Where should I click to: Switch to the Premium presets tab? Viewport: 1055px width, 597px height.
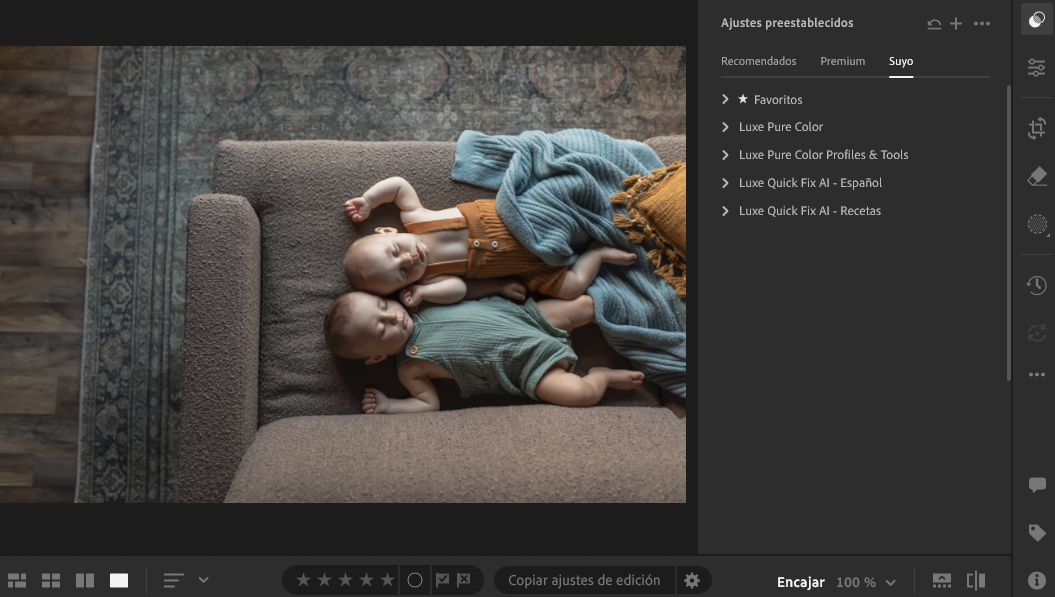click(x=842, y=61)
